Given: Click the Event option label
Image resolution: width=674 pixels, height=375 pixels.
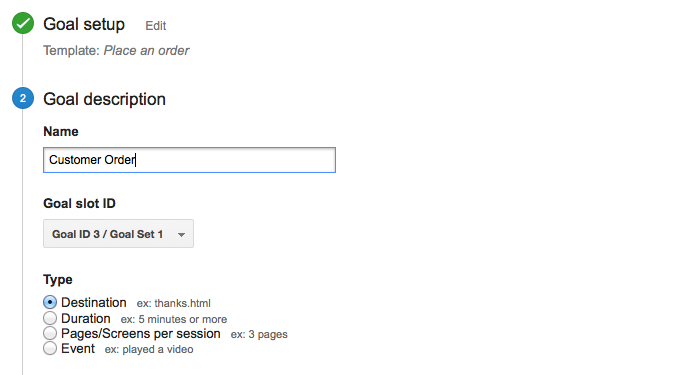Looking at the screenshot, I should pyautogui.click(x=78, y=348).
